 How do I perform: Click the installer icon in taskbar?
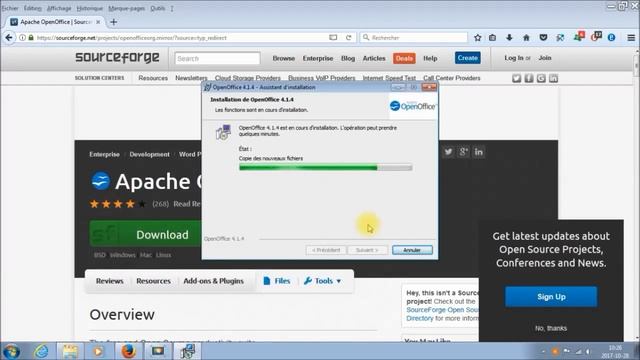pyautogui.click(x=188, y=351)
